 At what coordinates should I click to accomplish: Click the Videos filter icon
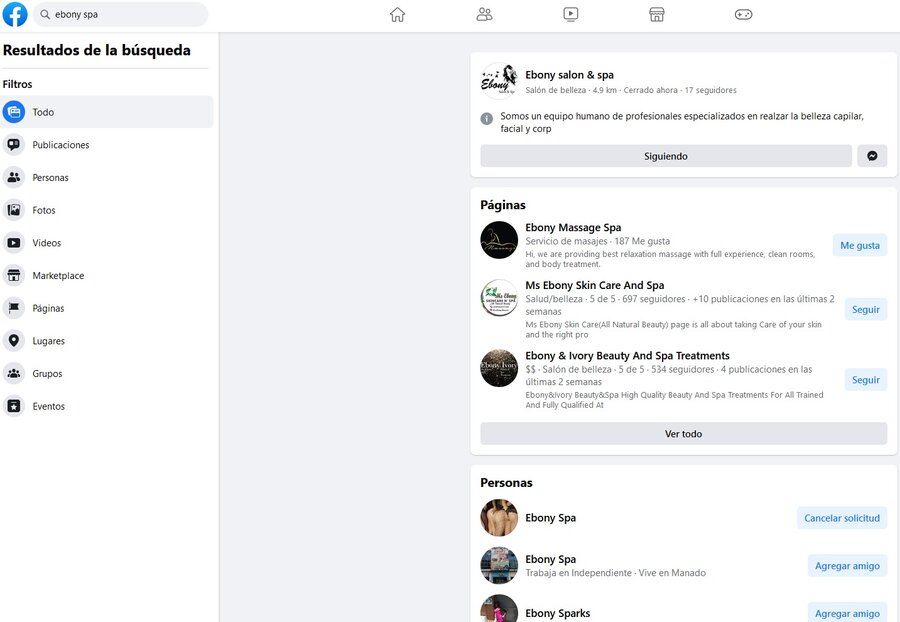point(14,243)
